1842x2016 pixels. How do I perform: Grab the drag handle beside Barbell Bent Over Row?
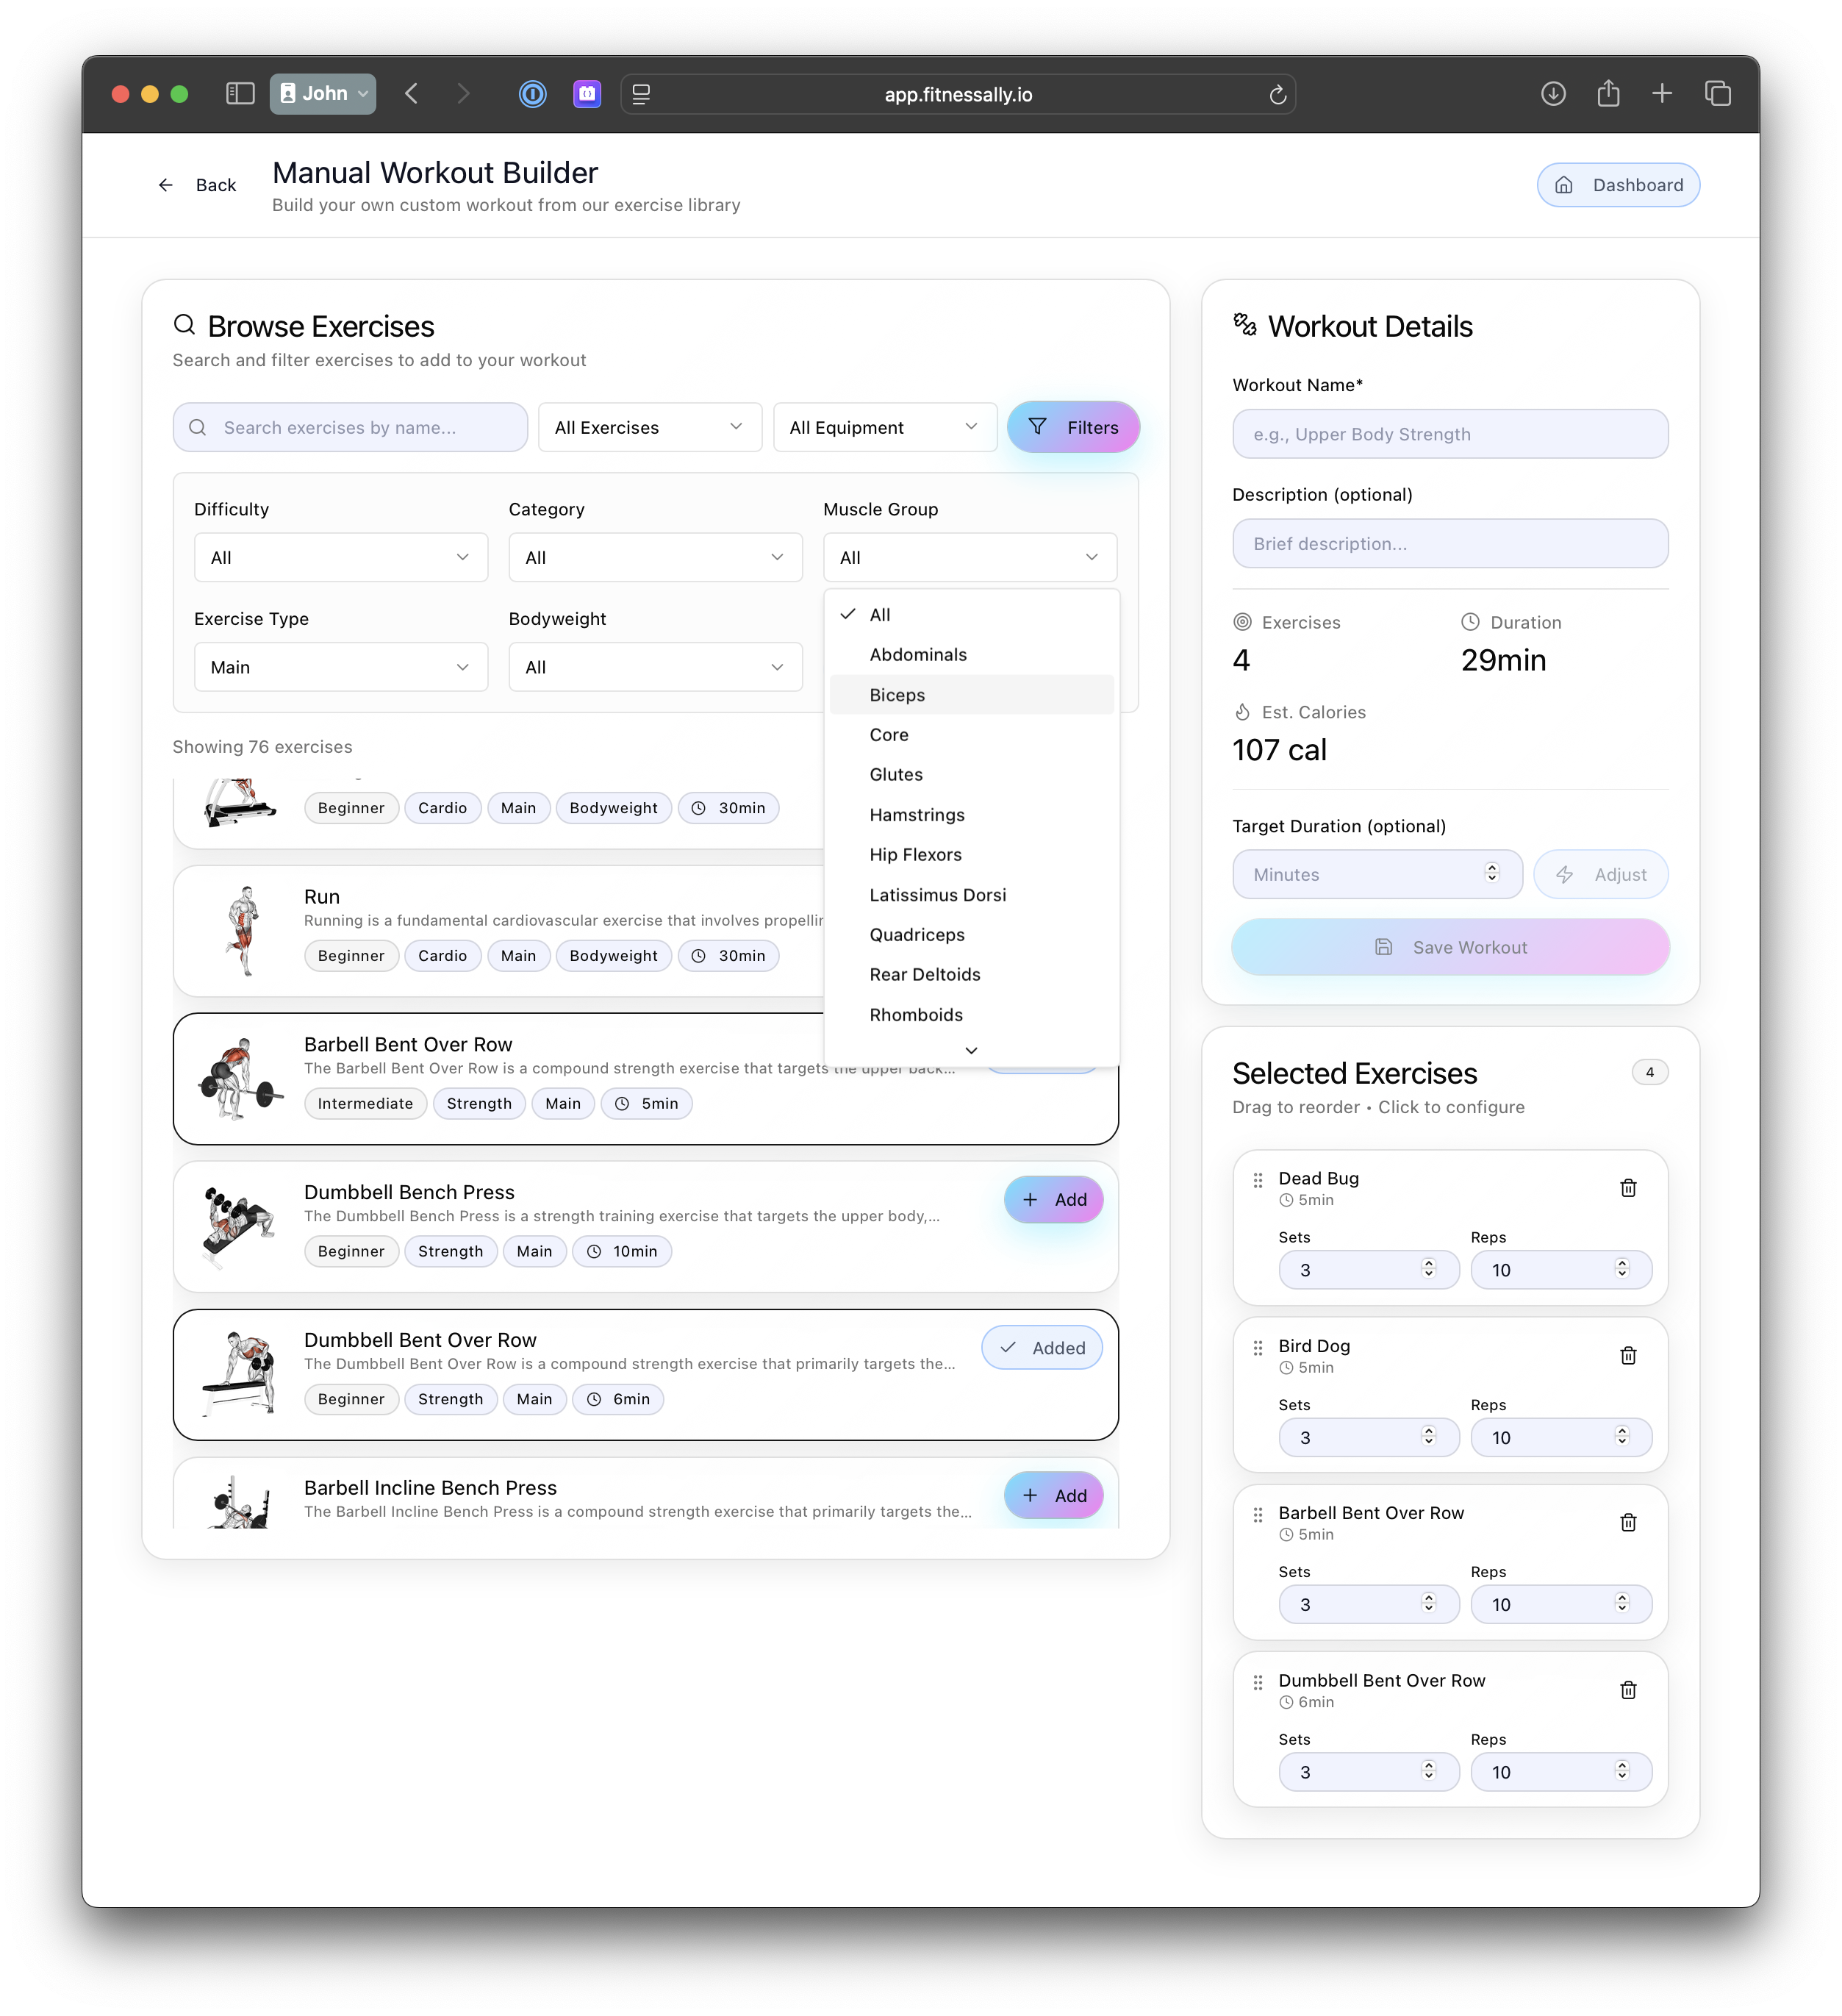click(1258, 1515)
